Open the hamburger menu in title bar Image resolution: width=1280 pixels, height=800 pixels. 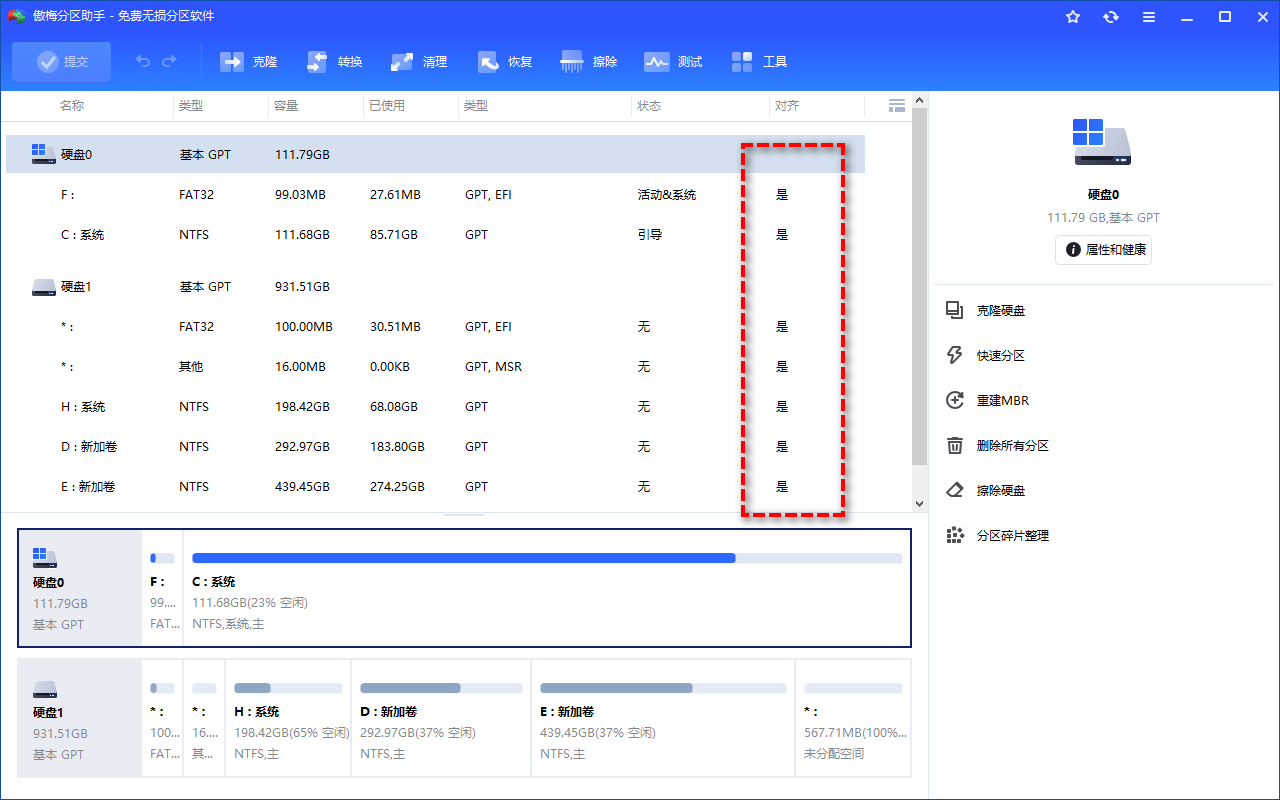click(1149, 17)
